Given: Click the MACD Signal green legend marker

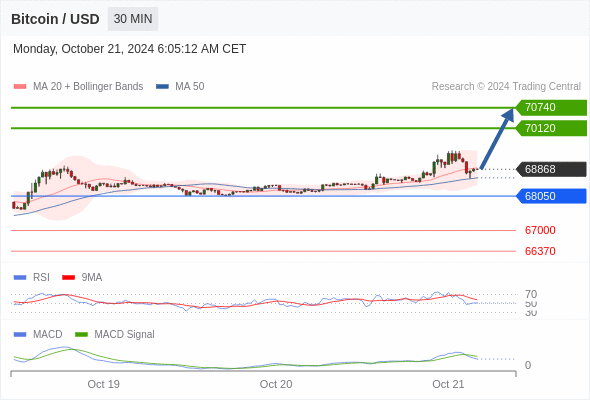Looking at the screenshot, I should click(81, 335).
